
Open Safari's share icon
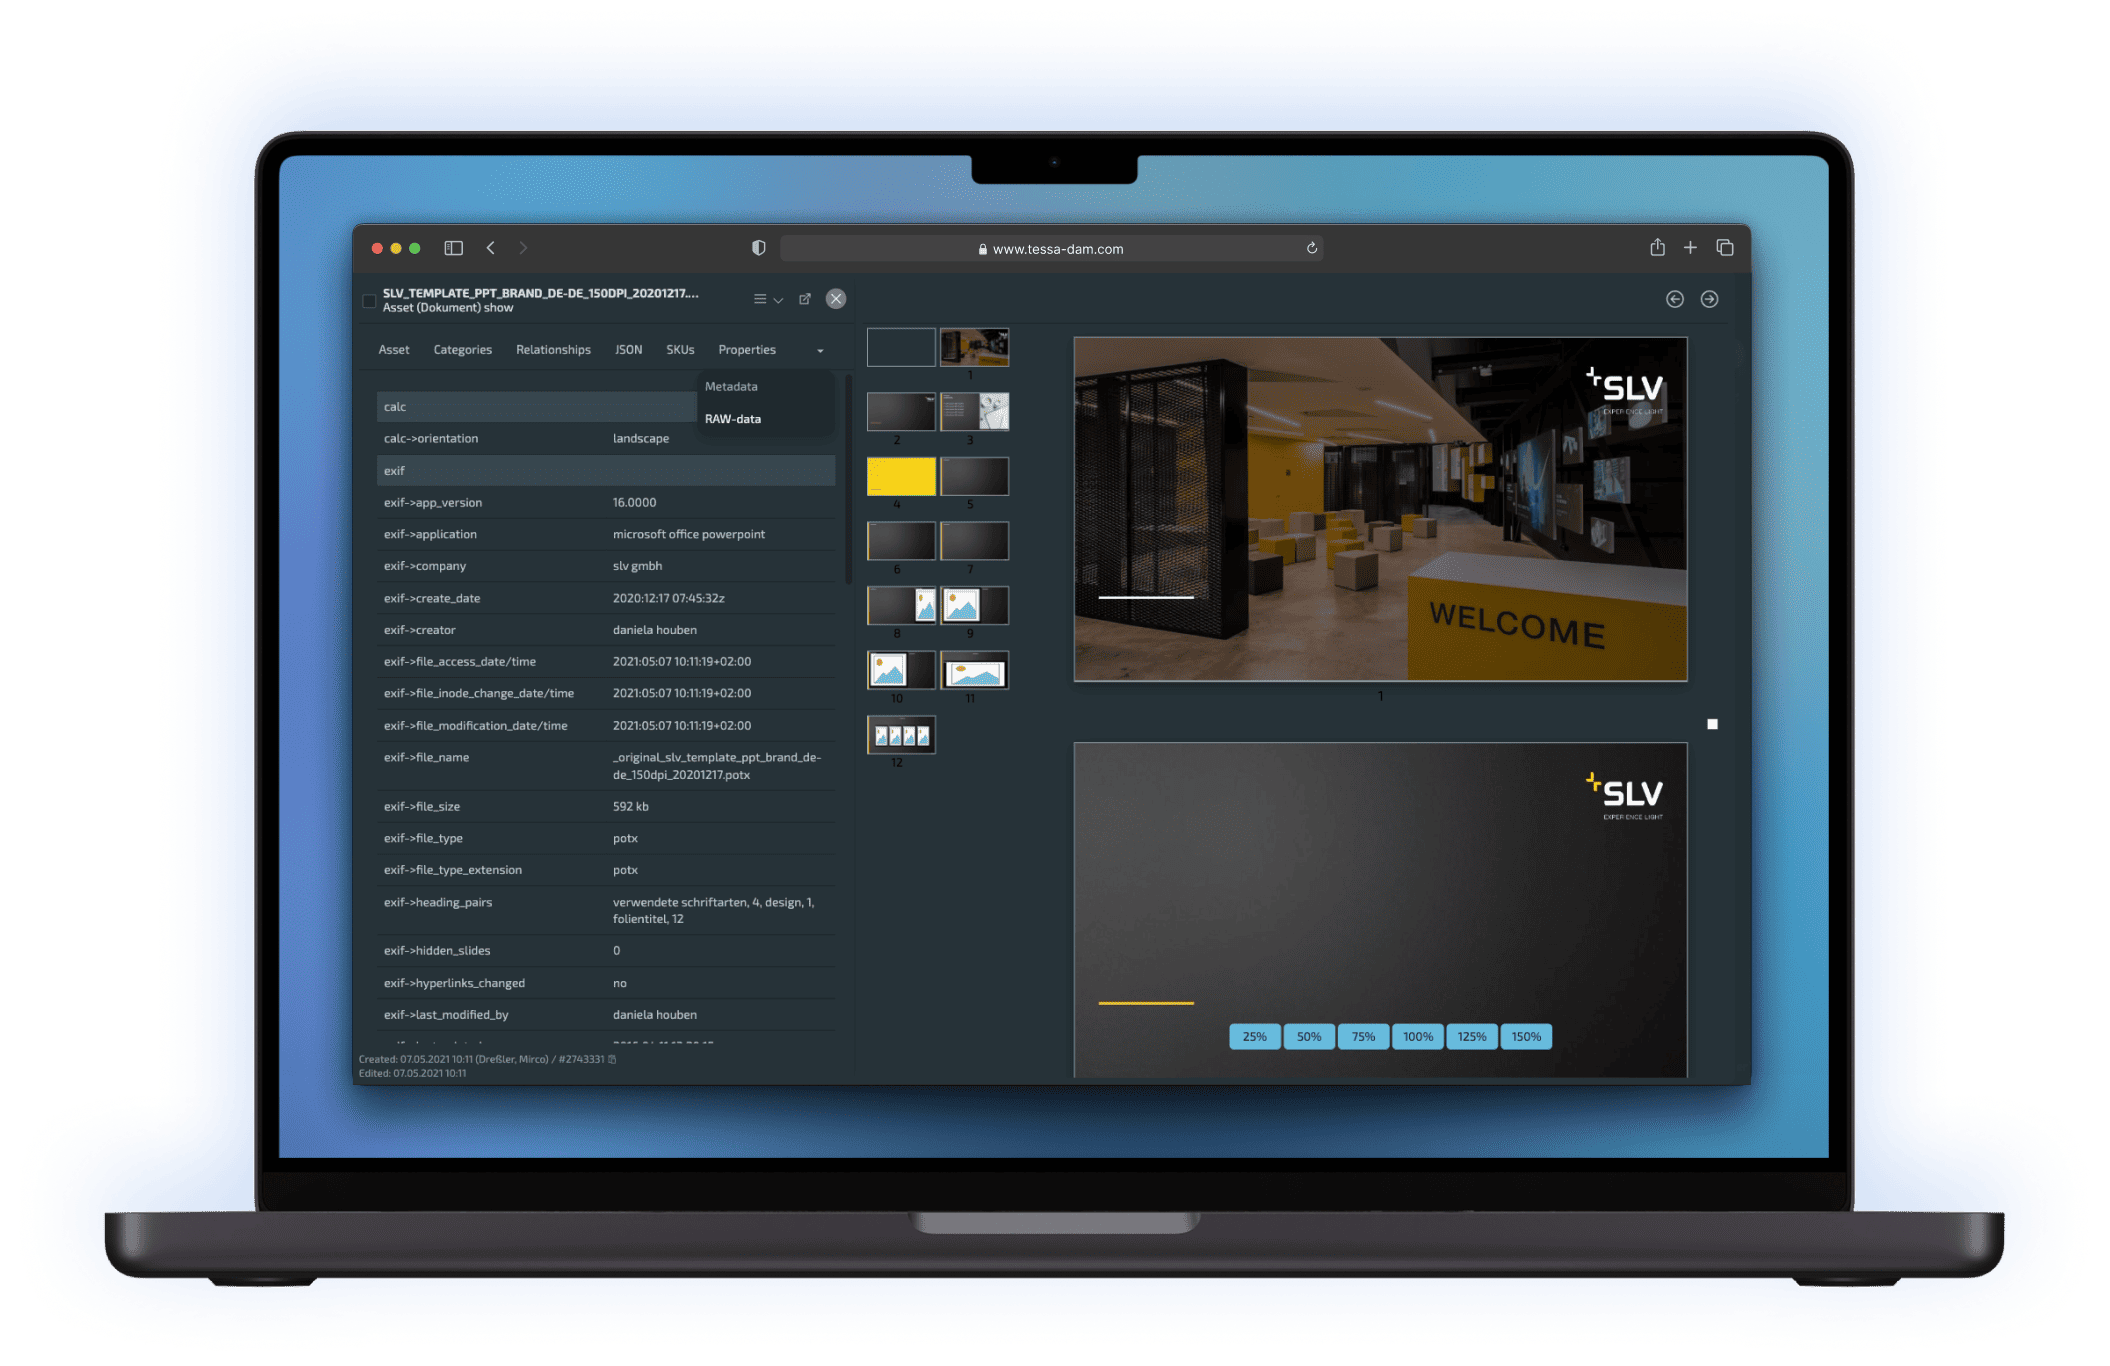point(1657,247)
